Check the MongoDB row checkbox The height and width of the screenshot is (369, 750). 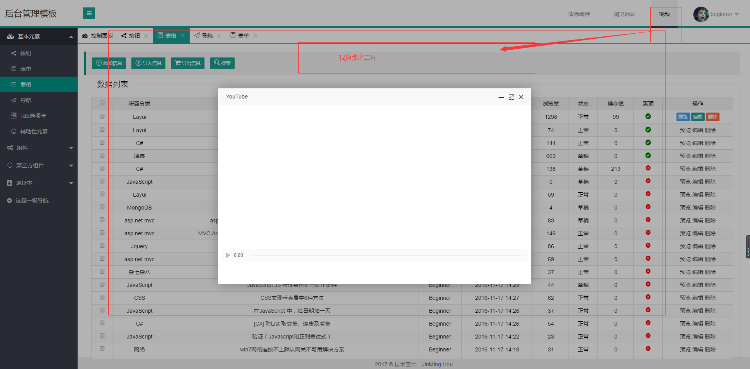(x=102, y=207)
